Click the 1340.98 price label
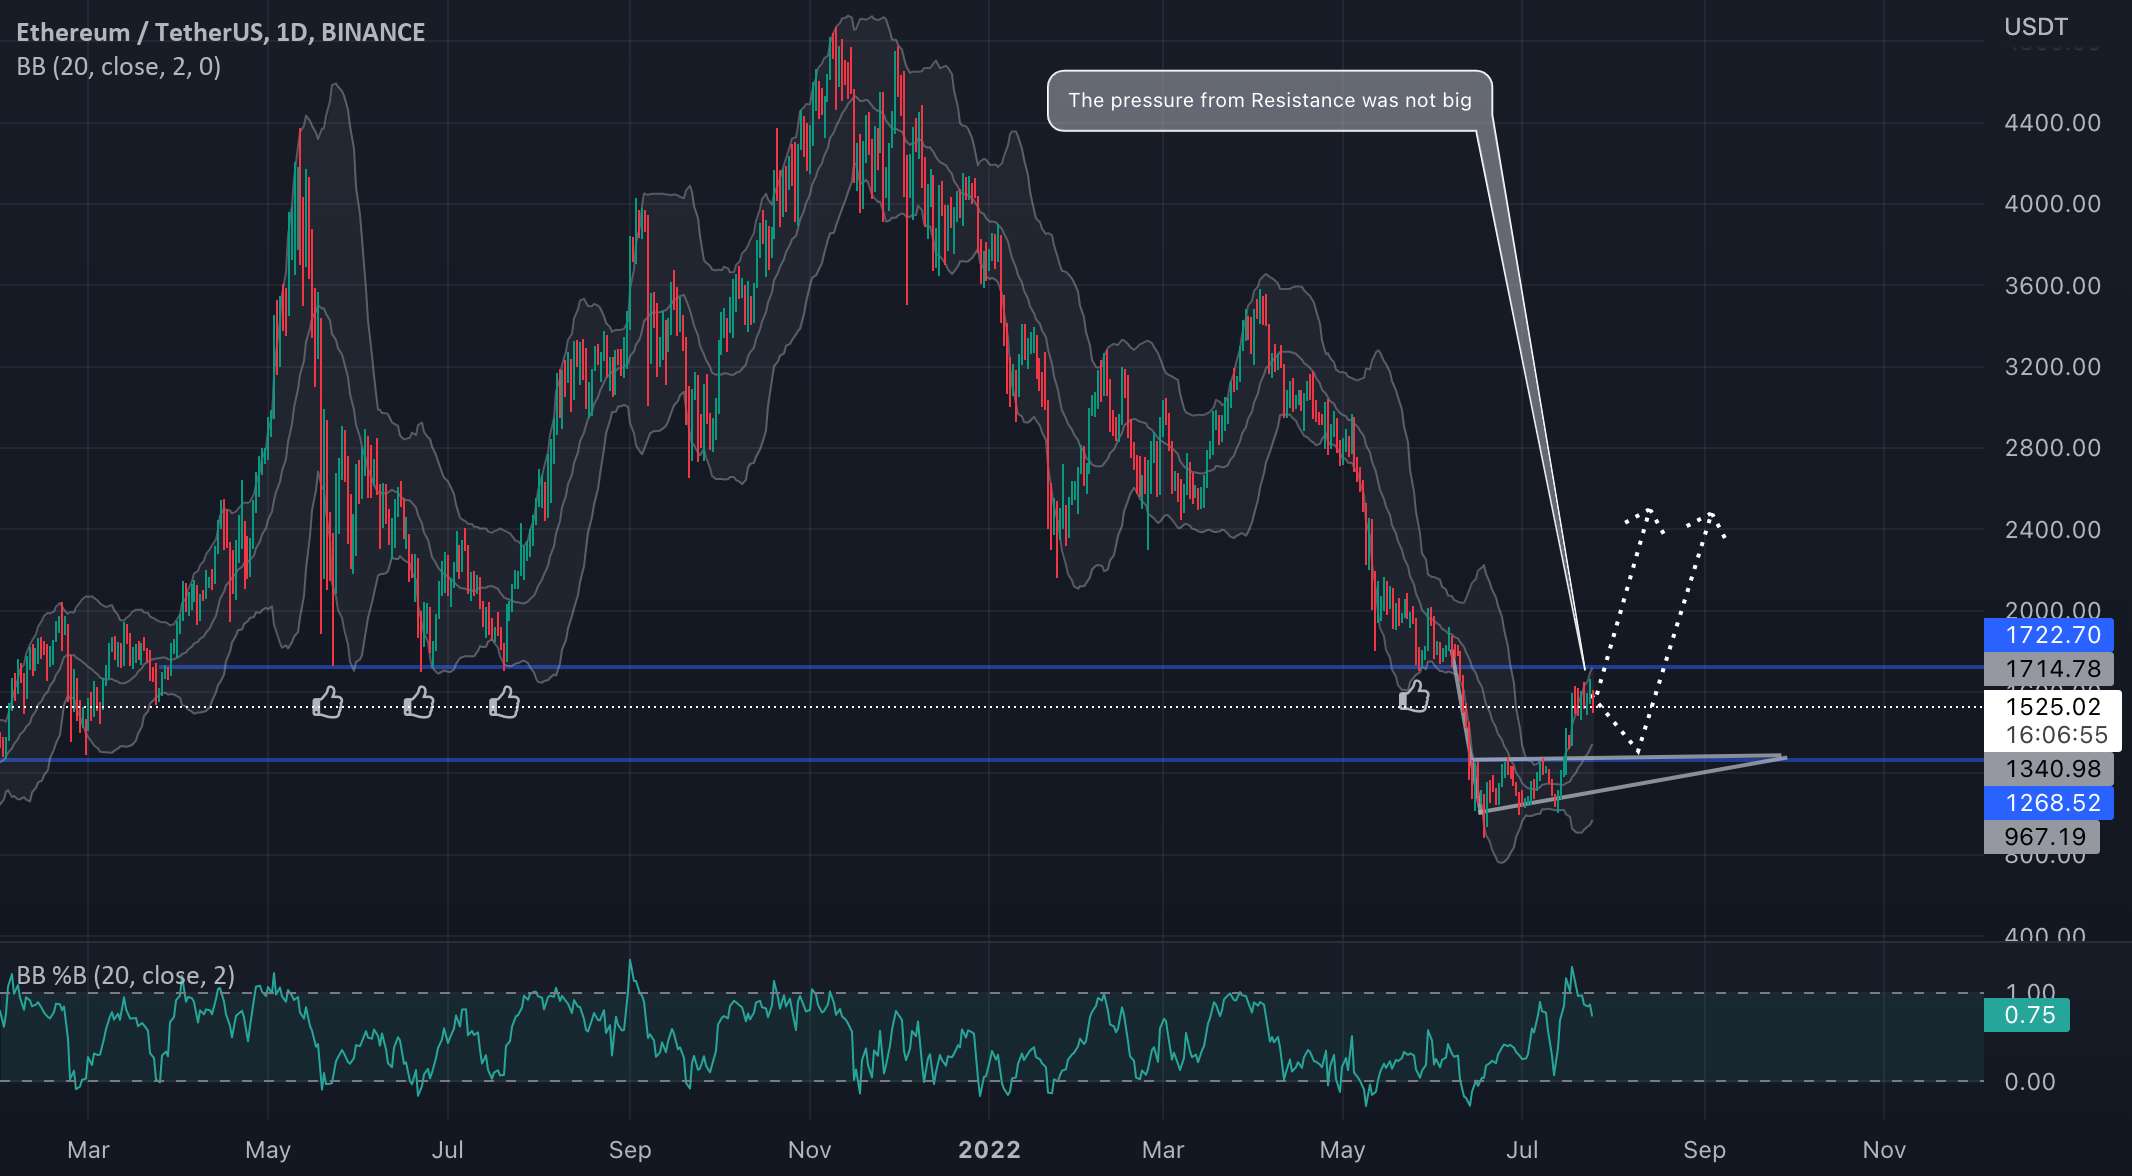2132x1176 pixels. tap(2048, 768)
